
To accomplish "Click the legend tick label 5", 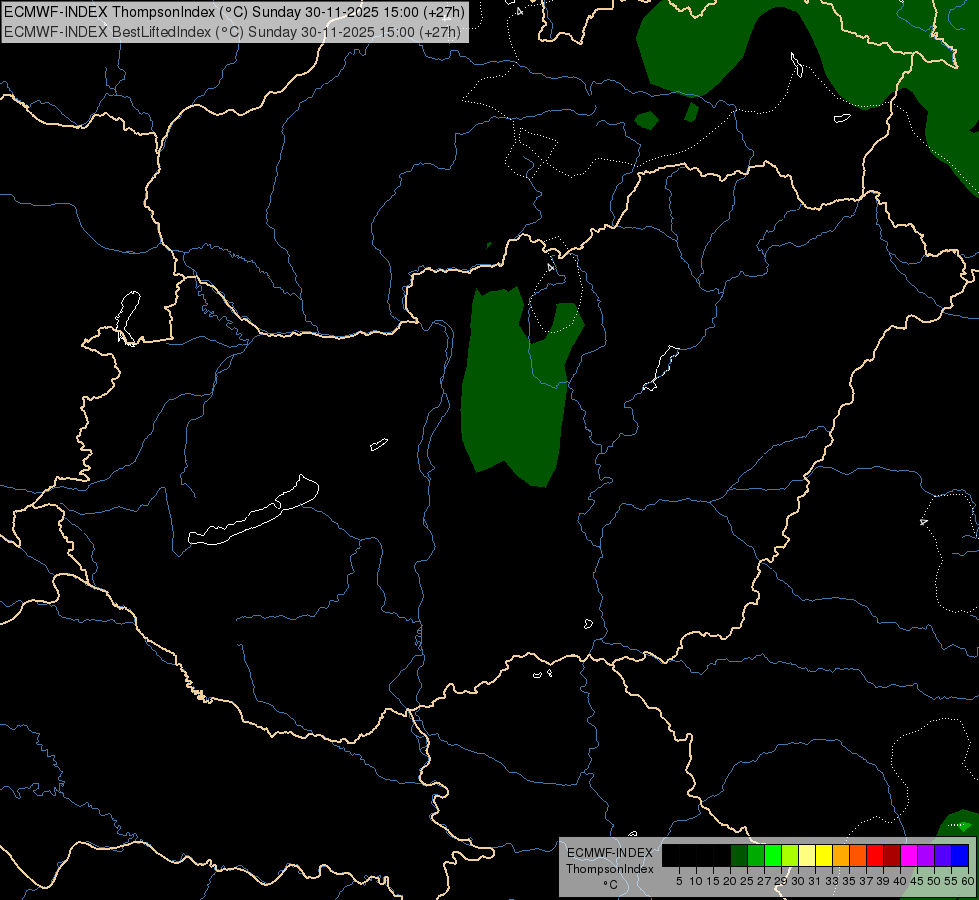I will (x=679, y=881).
